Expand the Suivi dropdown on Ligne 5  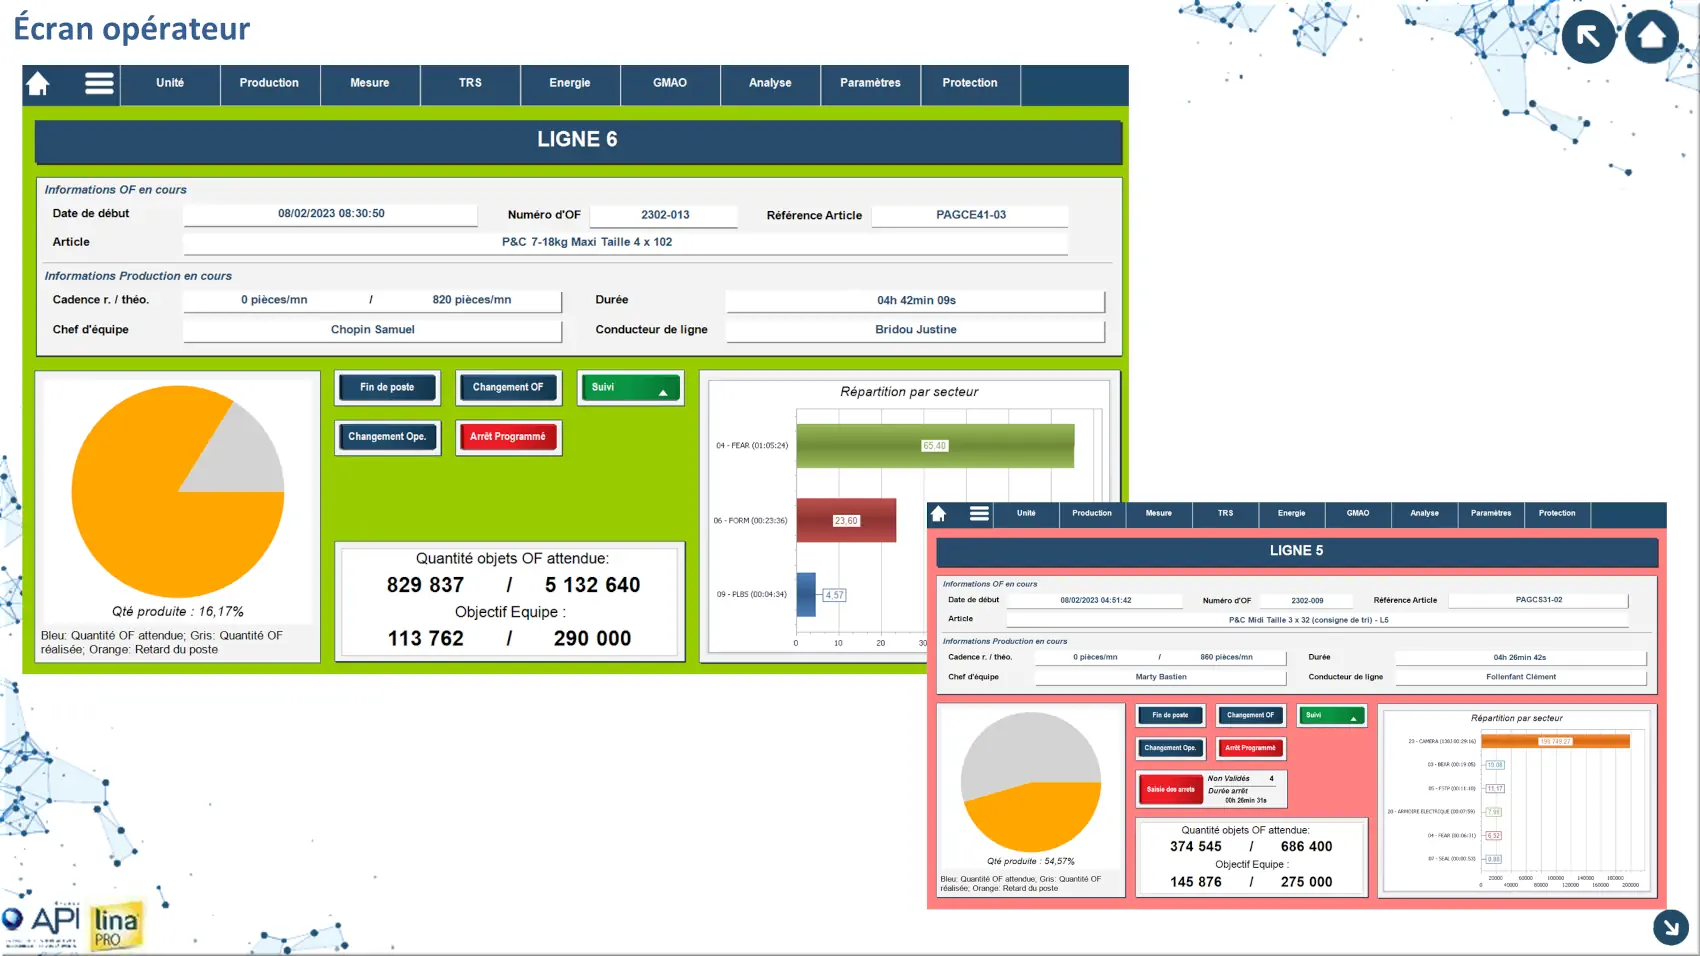coord(1331,716)
